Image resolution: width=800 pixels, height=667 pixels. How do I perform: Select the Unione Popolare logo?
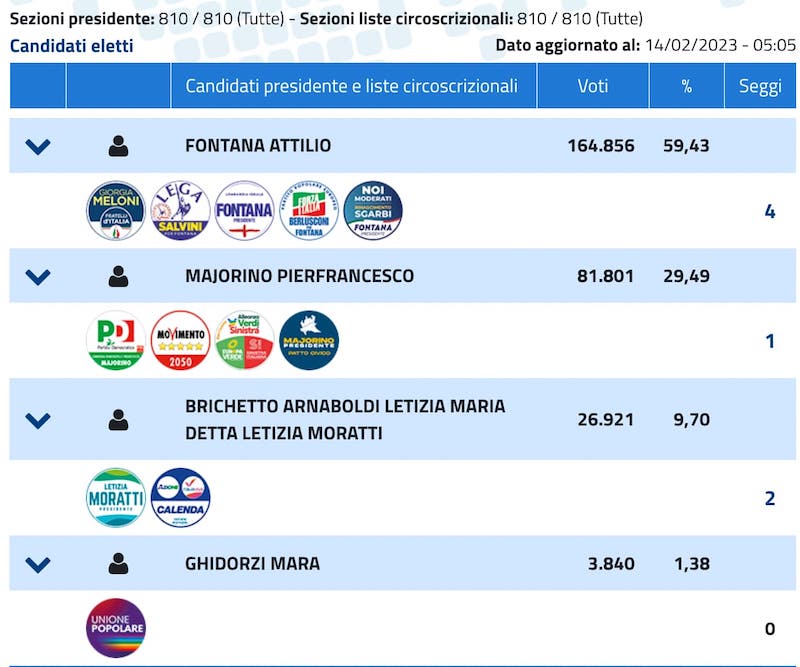click(116, 628)
